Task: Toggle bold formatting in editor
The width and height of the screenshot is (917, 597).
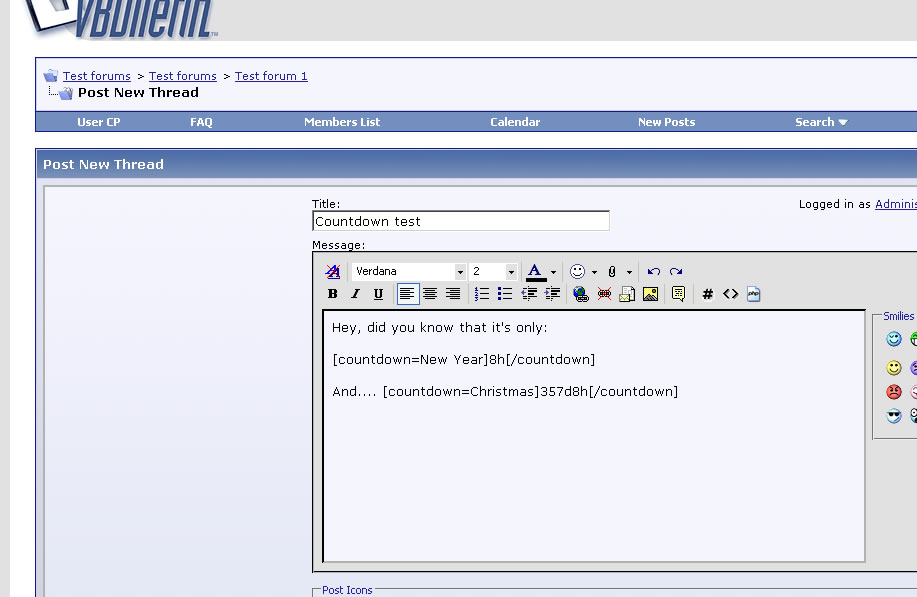Action: pos(333,294)
